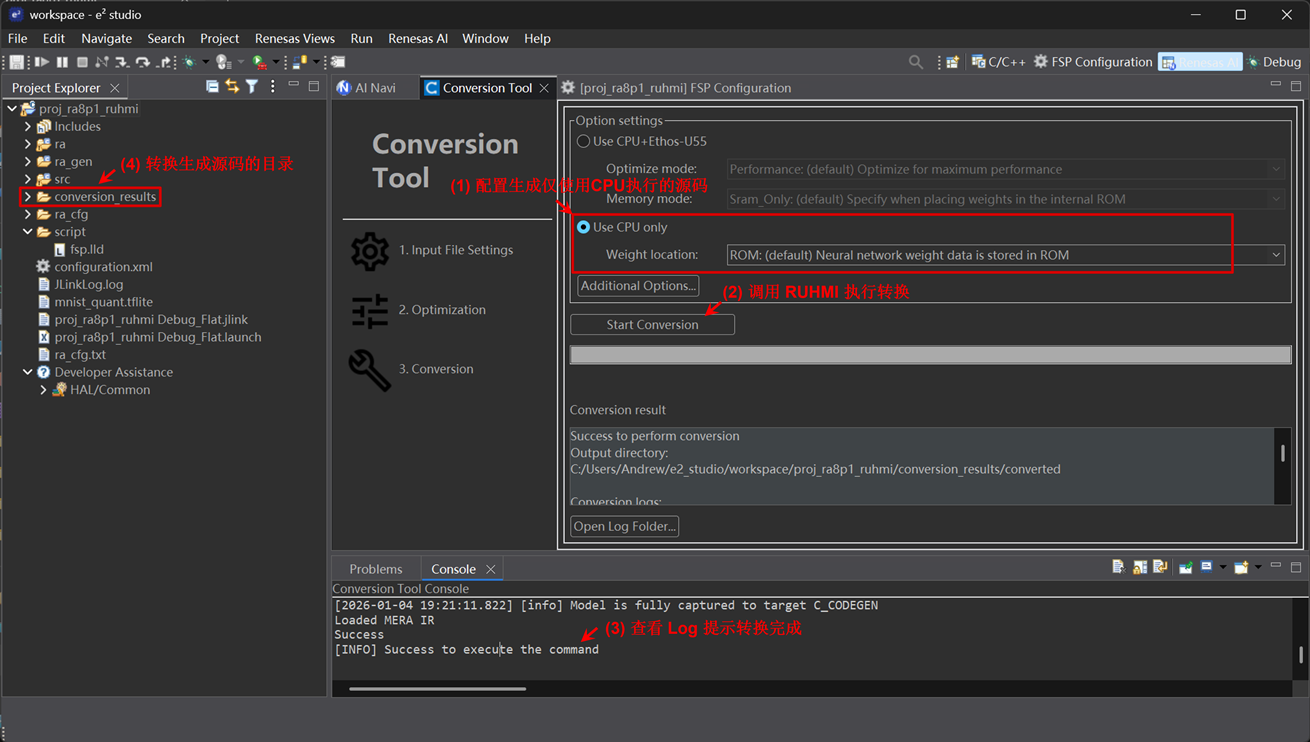Screen dimensions: 1310x742
Task: Expand the HAL/Common node
Action: (x=43, y=390)
